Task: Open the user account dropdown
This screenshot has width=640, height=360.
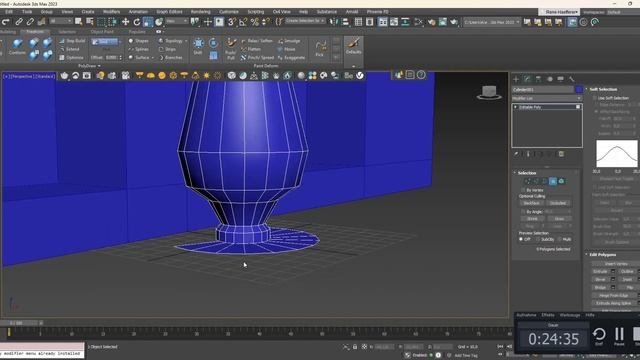Action: coord(560,12)
